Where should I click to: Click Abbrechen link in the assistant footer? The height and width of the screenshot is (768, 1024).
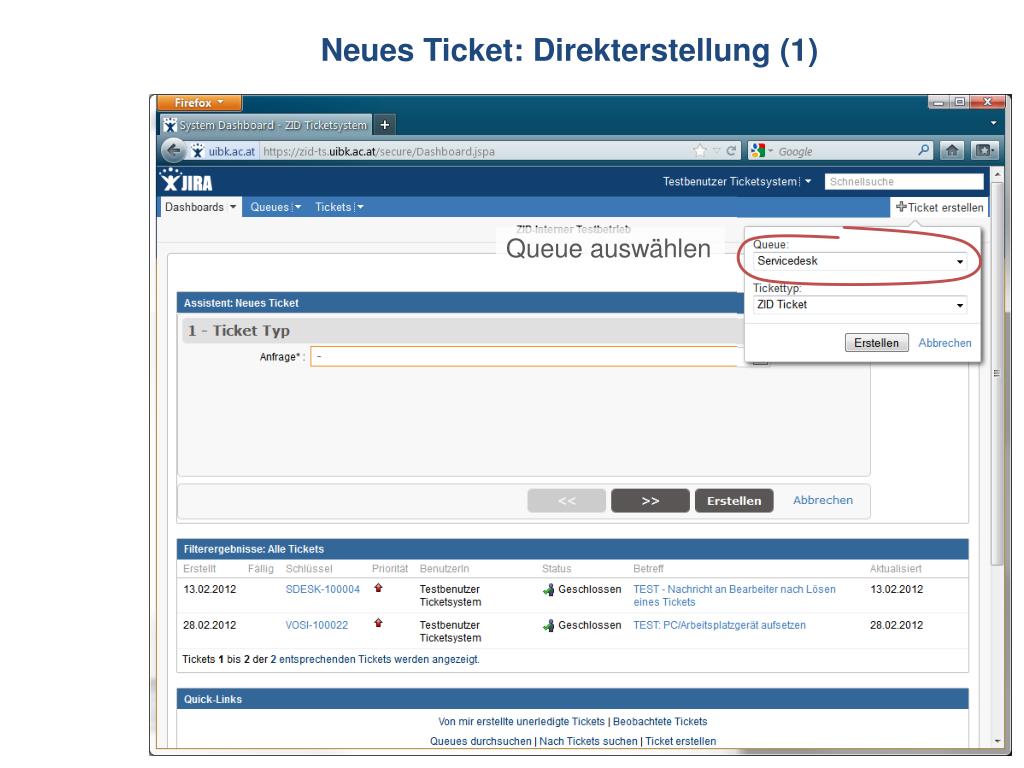click(823, 500)
